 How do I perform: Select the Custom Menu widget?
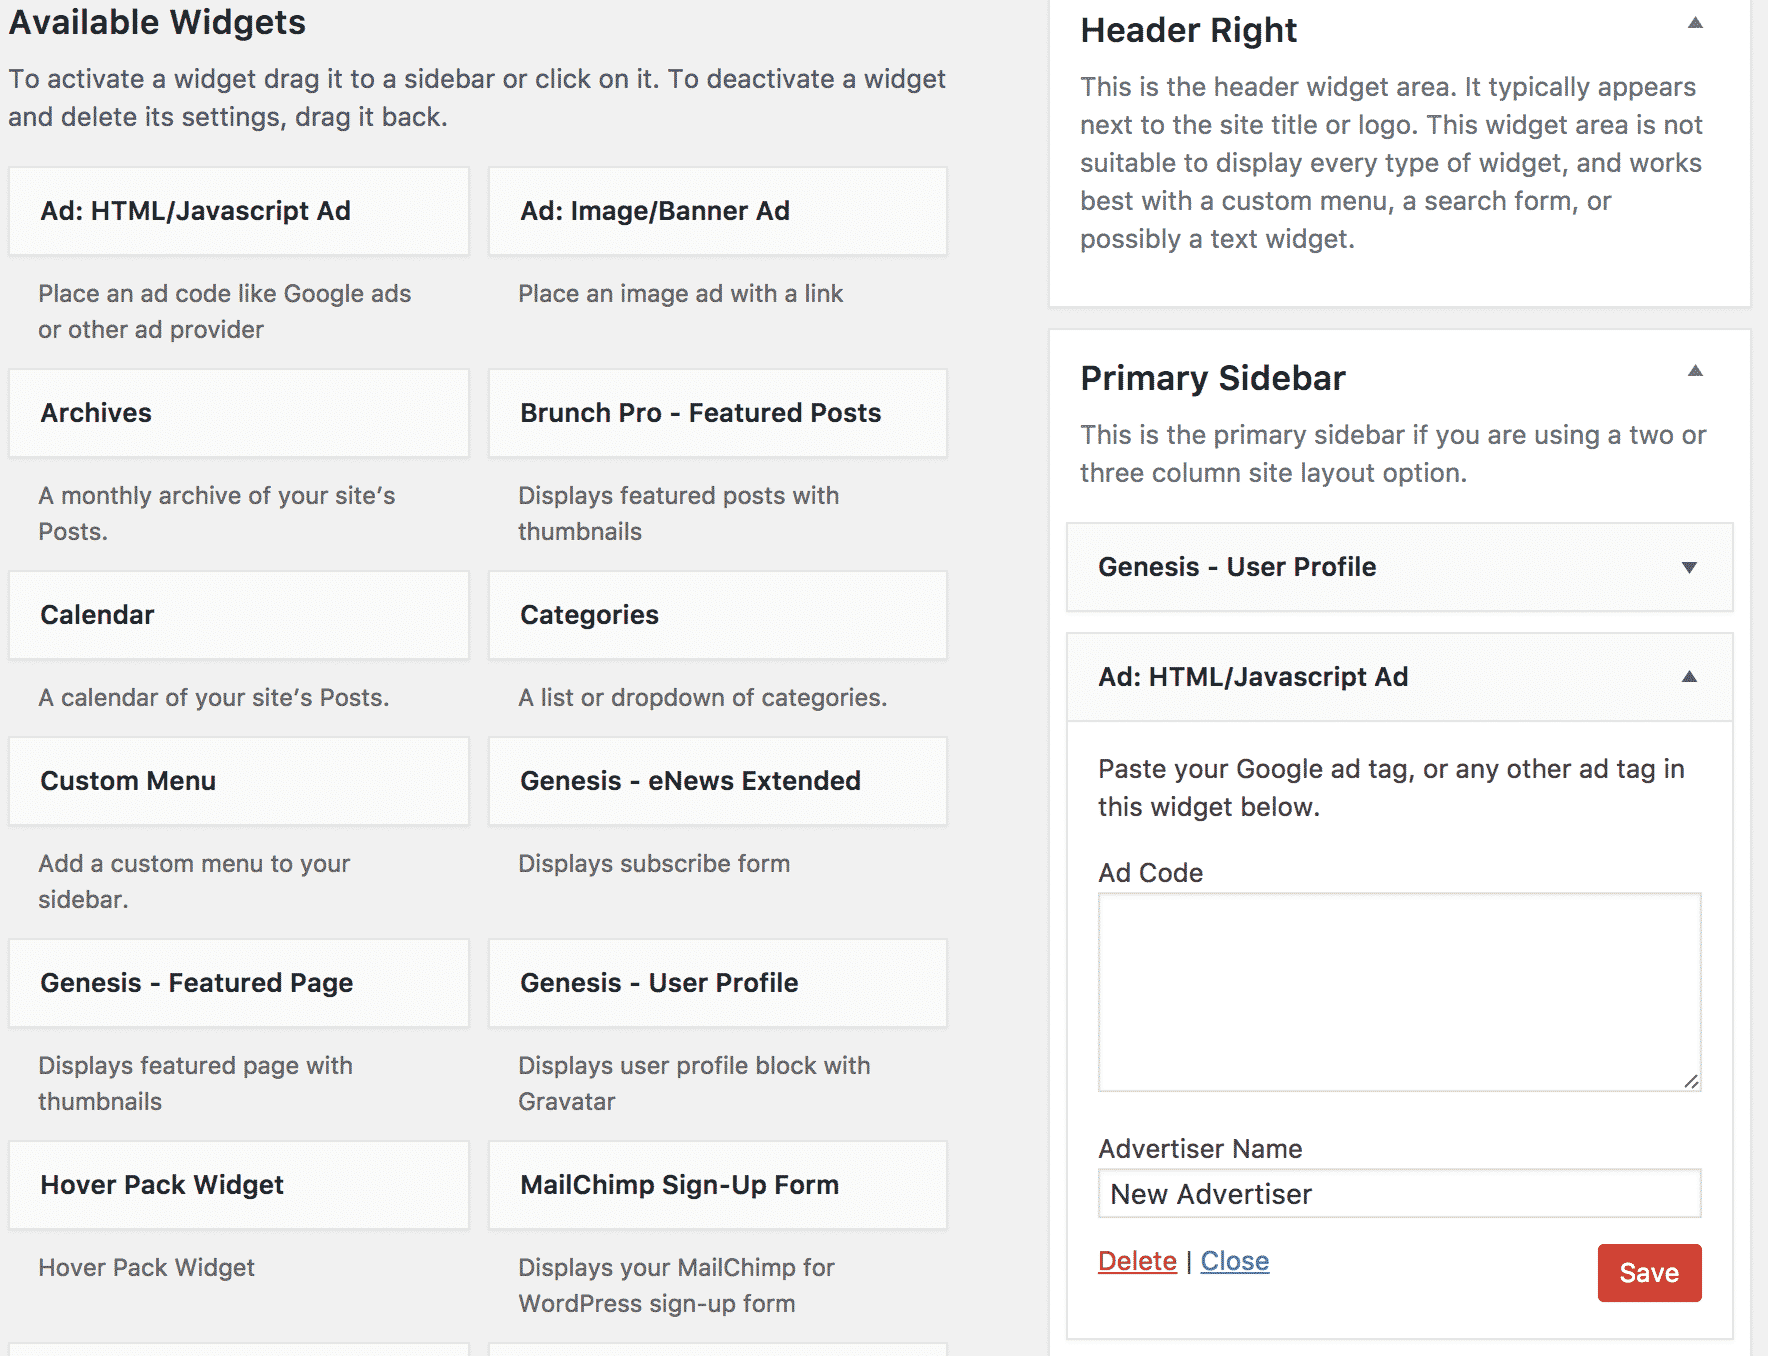(x=239, y=781)
